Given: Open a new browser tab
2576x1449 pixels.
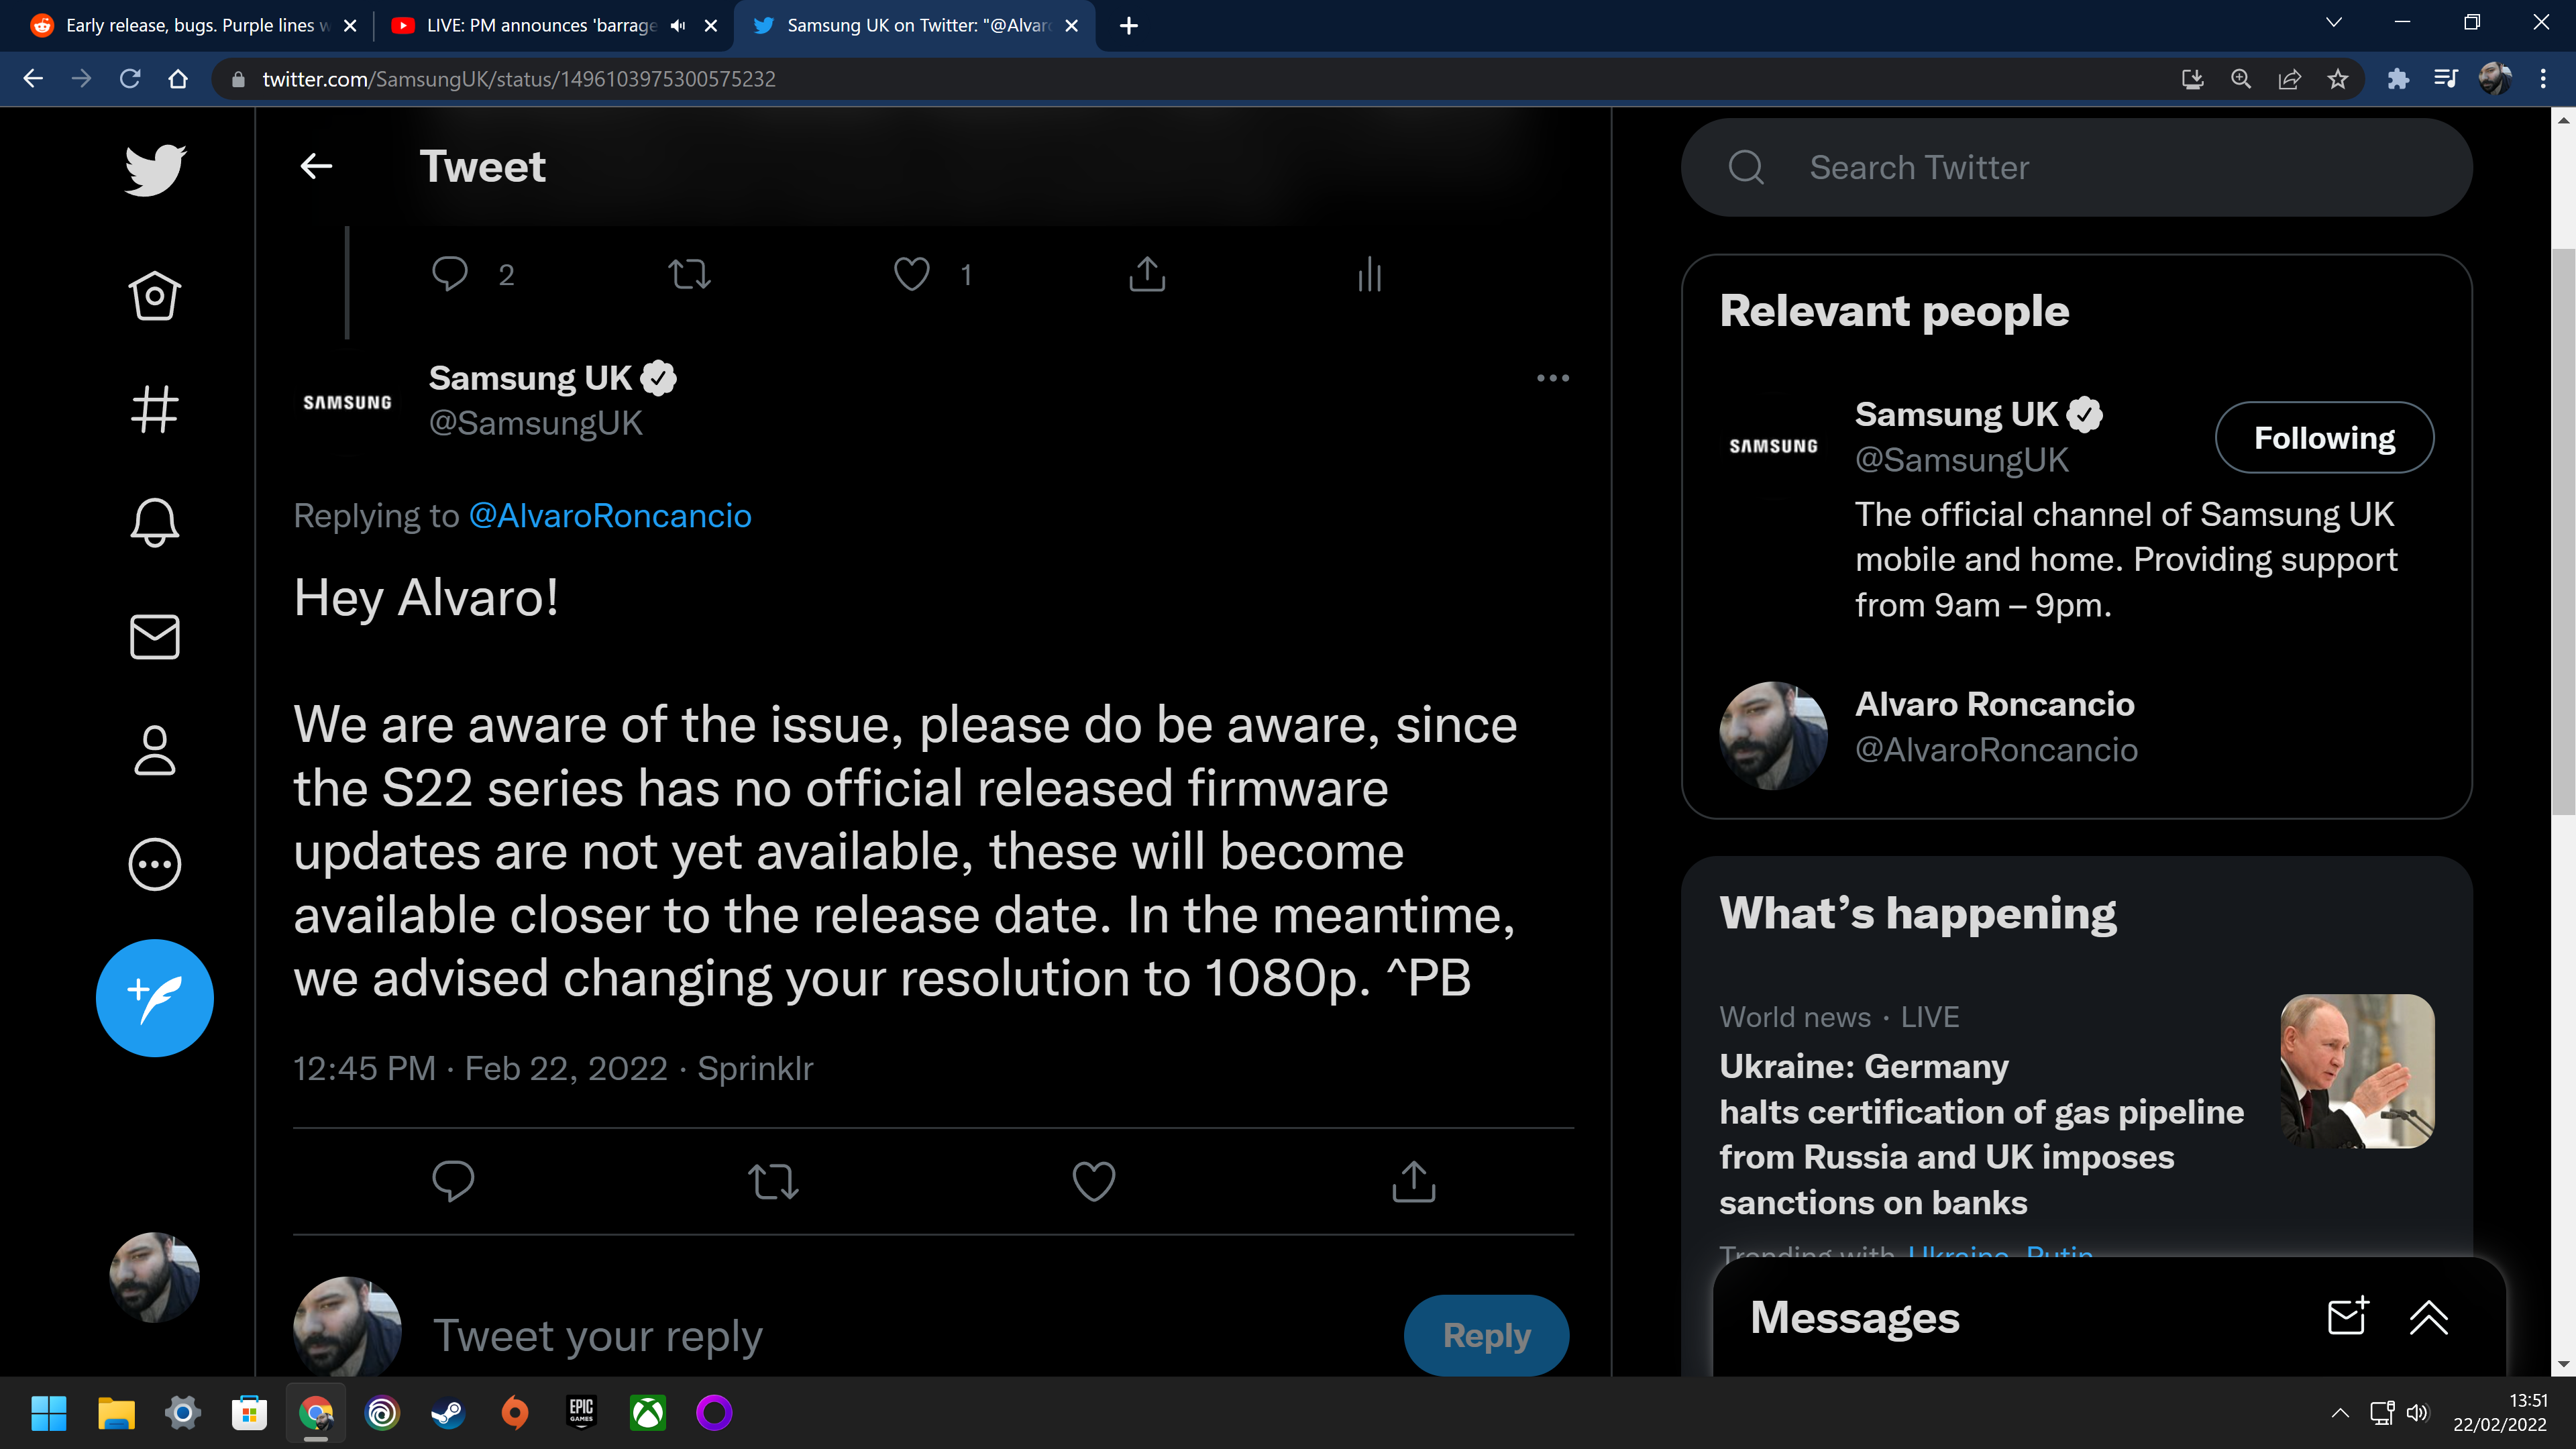Looking at the screenshot, I should click(x=1129, y=25).
